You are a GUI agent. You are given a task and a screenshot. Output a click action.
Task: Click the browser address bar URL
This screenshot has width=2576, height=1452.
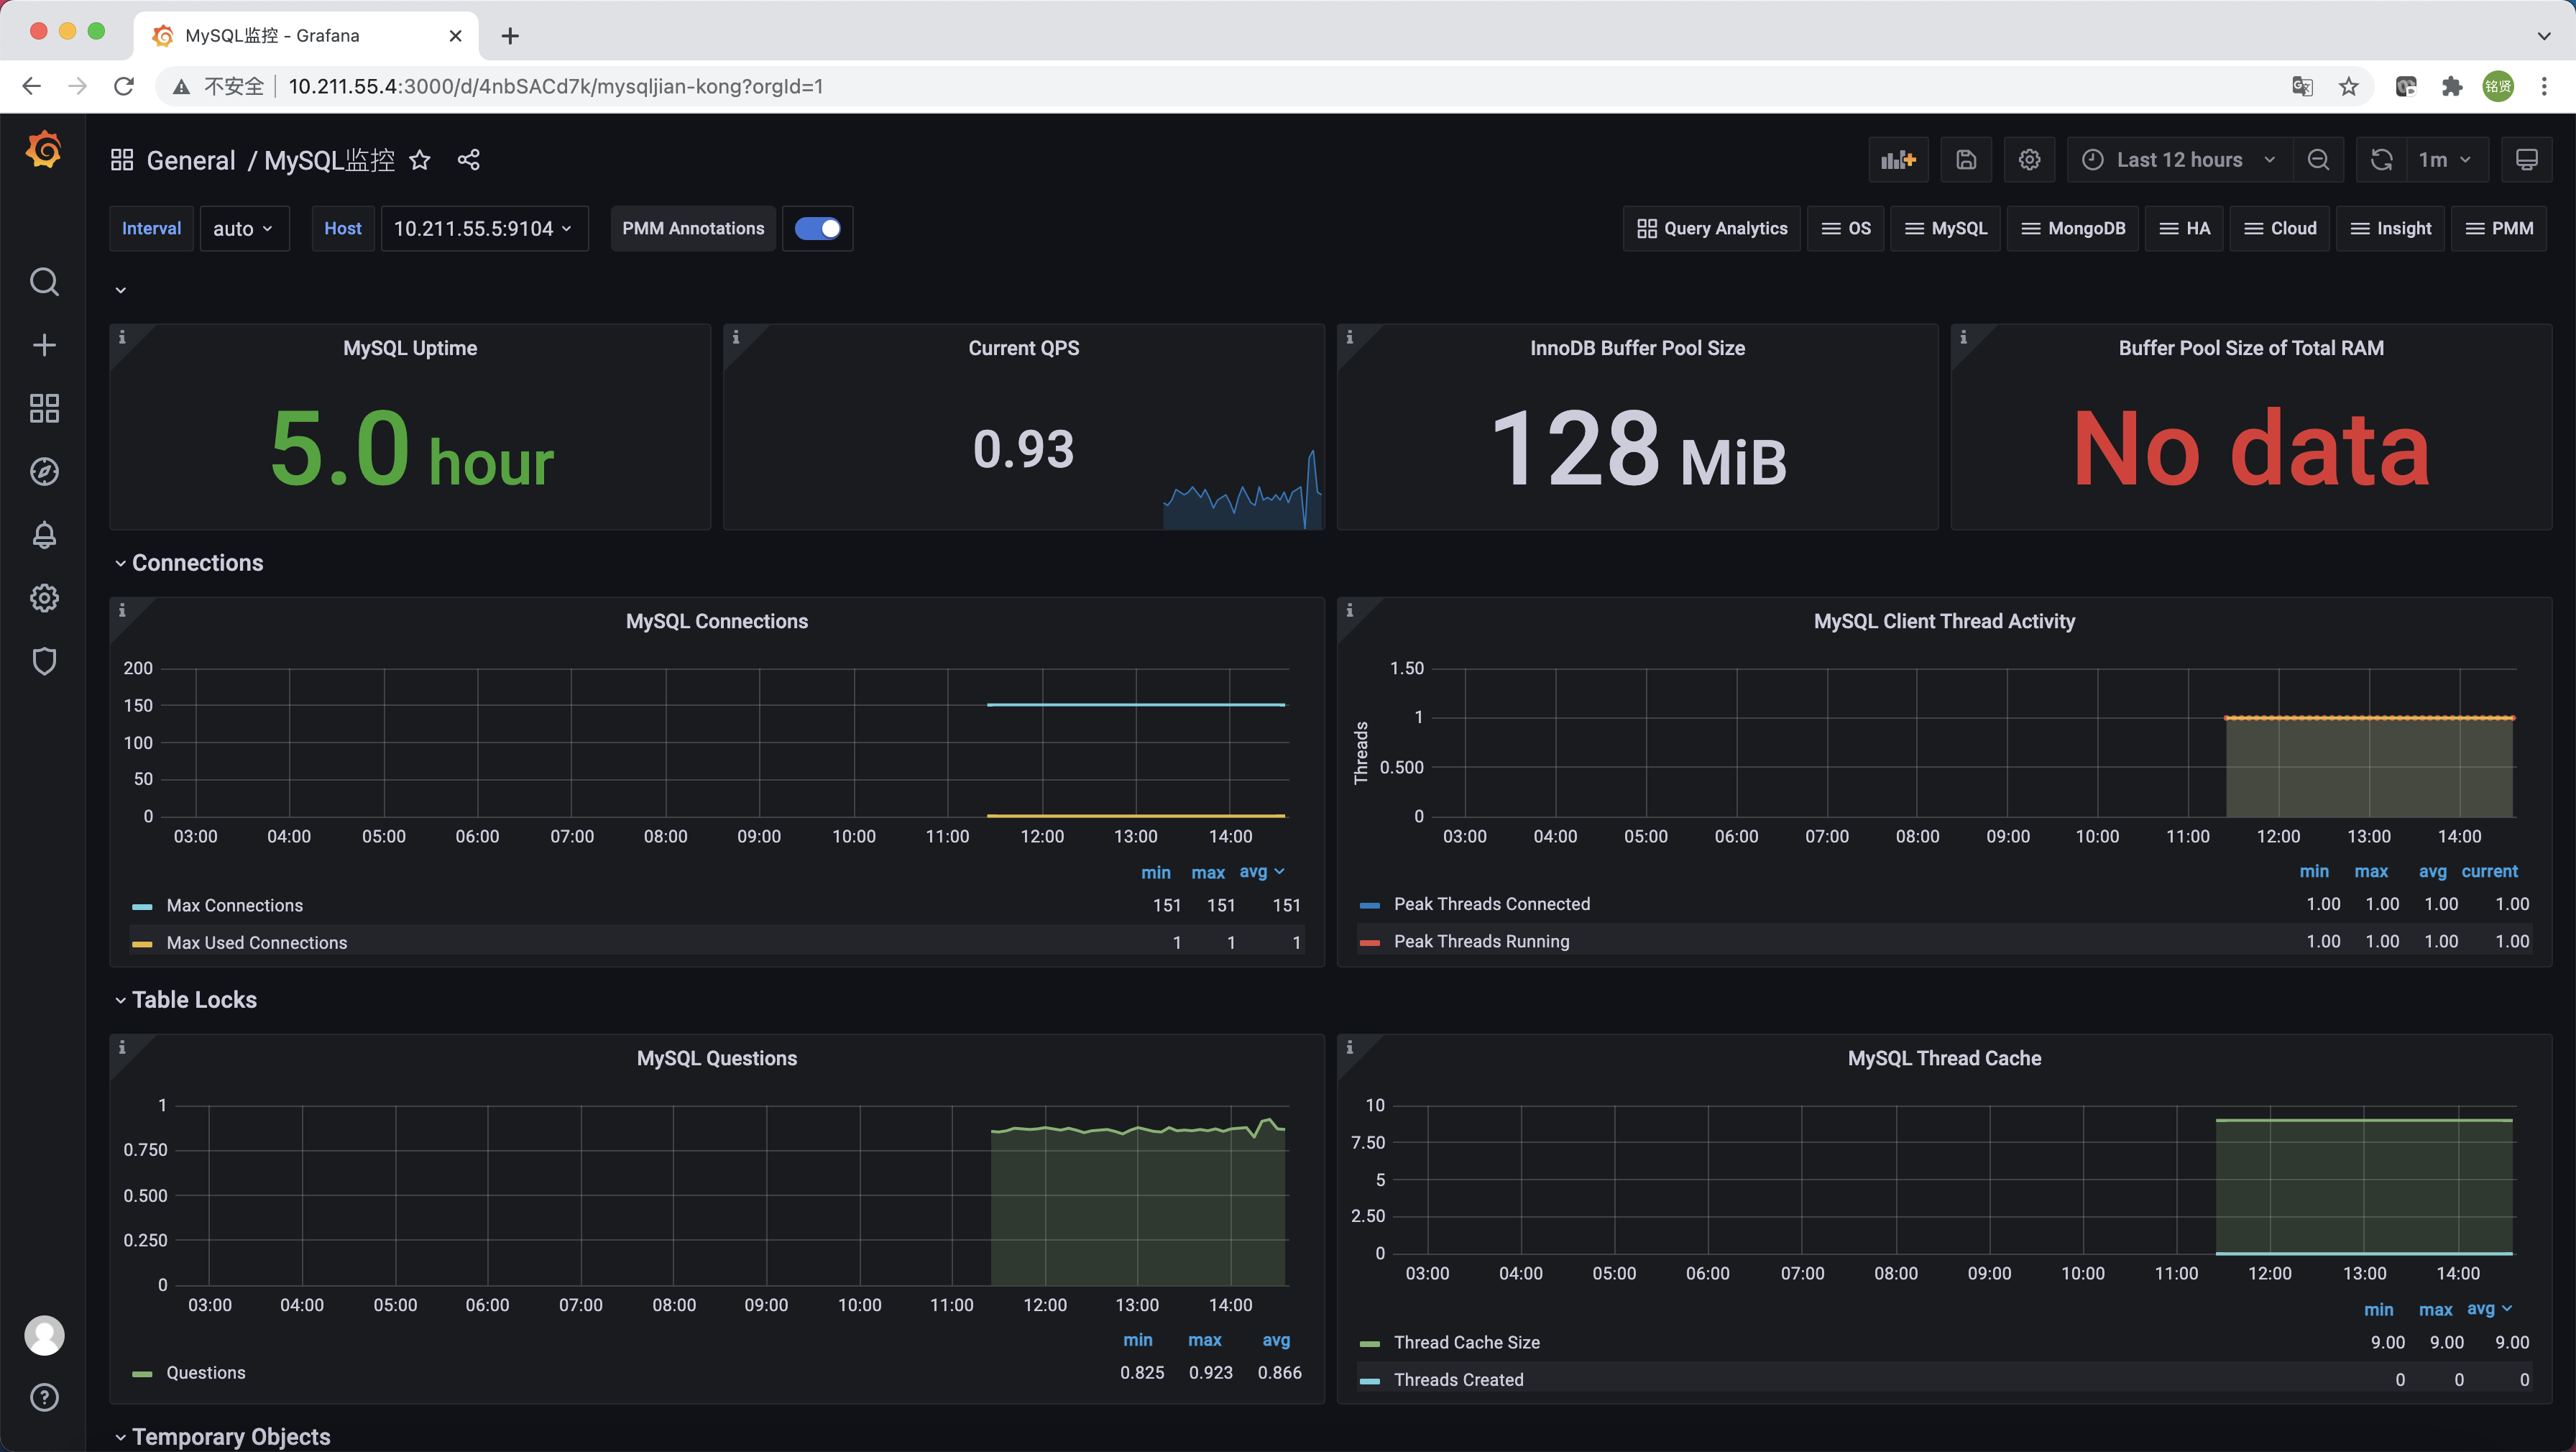(555, 87)
